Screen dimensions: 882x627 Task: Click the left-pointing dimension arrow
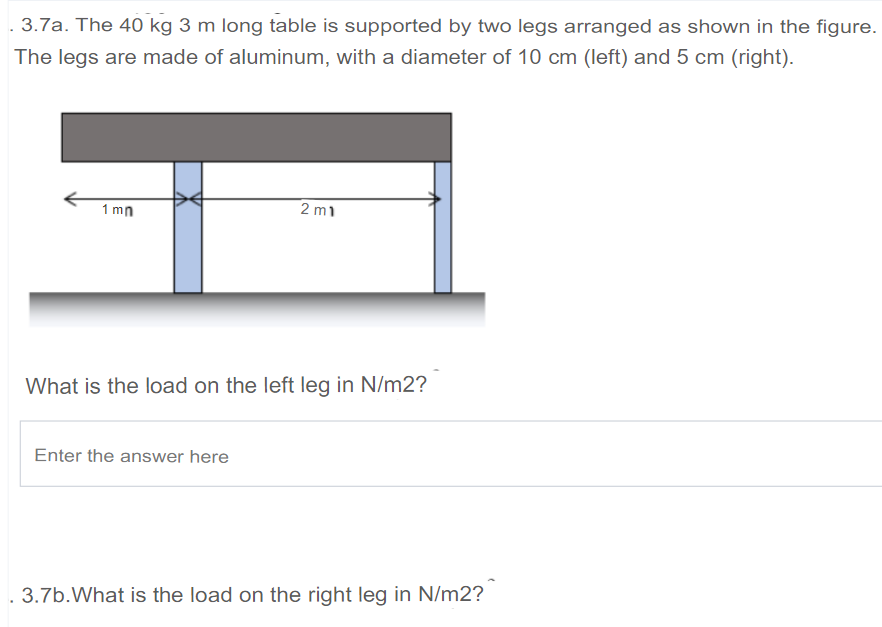coord(70,198)
